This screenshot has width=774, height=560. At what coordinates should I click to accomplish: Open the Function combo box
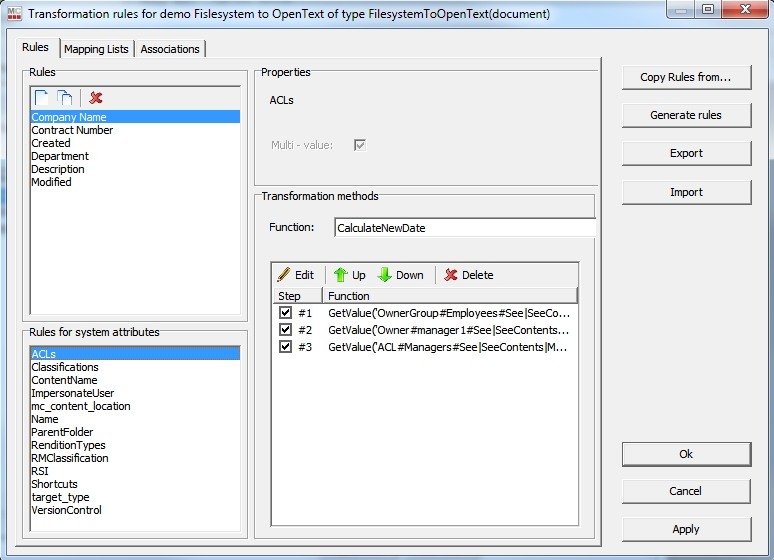(x=464, y=228)
